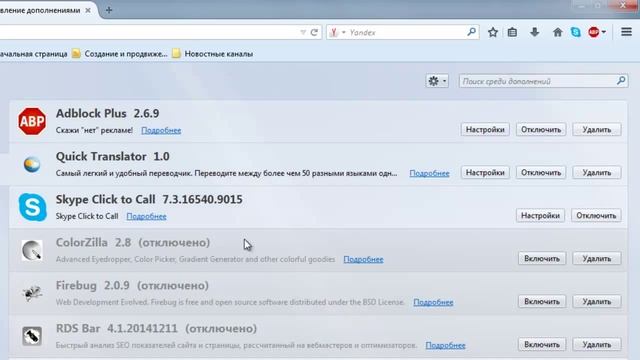The width and height of the screenshot is (640, 360).
Task: Click the Skype toolbar icon
Action: click(576, 32)
